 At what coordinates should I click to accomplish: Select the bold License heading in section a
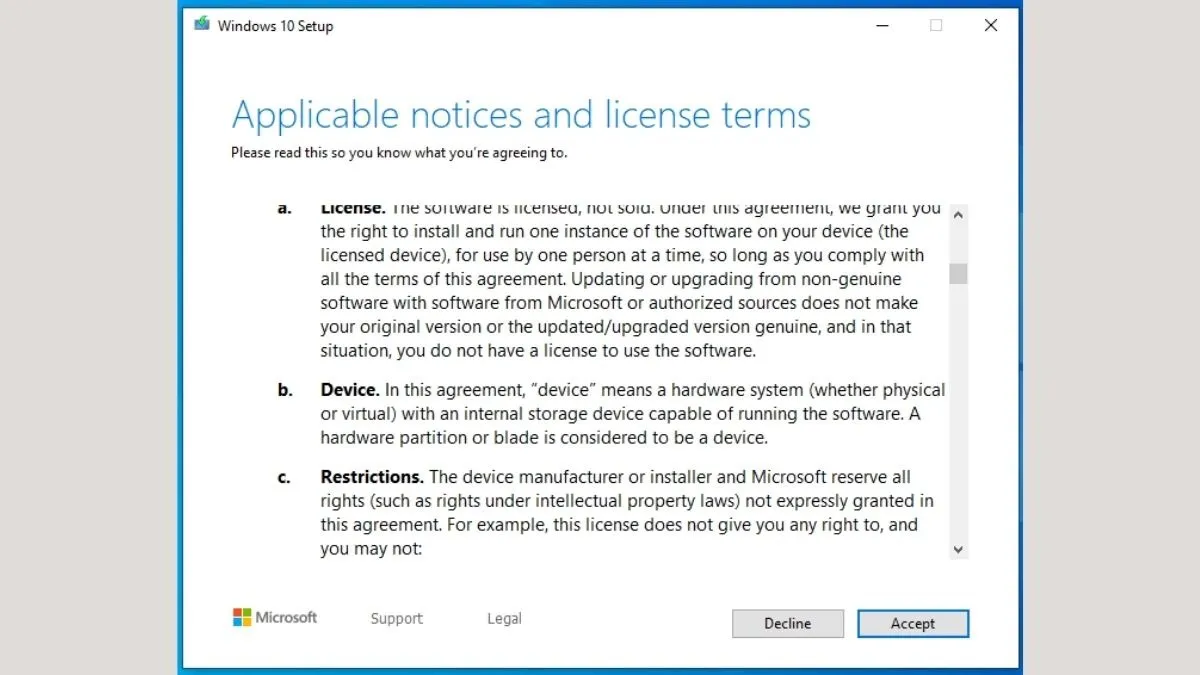click(352, 208)
